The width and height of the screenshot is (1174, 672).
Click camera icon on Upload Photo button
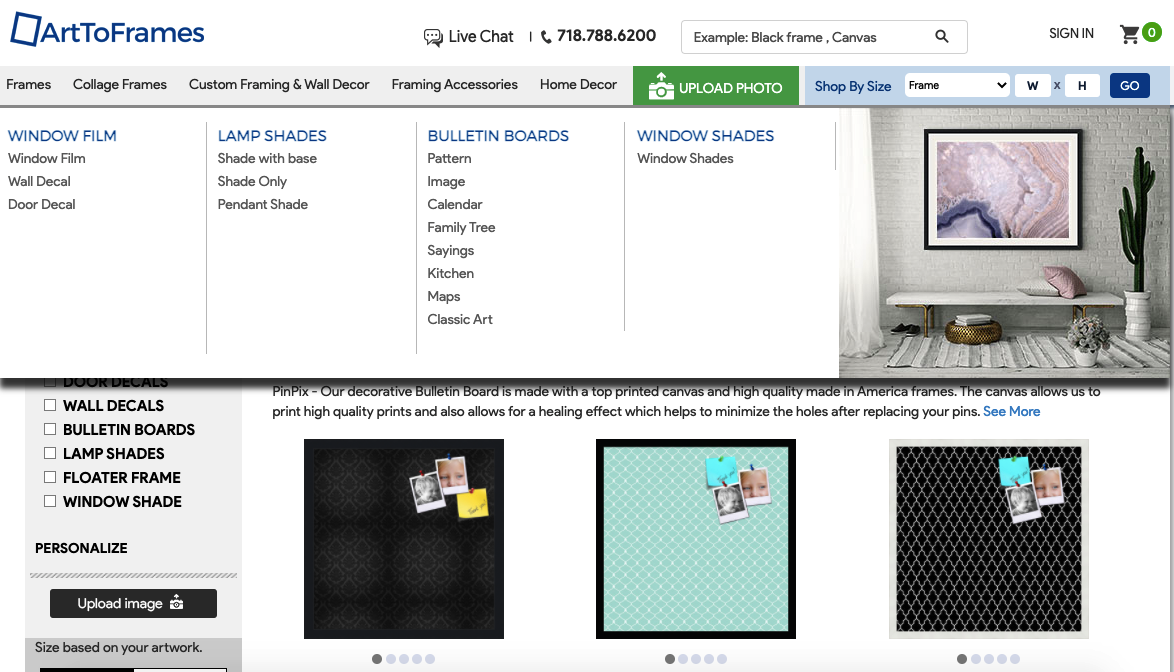(661, 86)
